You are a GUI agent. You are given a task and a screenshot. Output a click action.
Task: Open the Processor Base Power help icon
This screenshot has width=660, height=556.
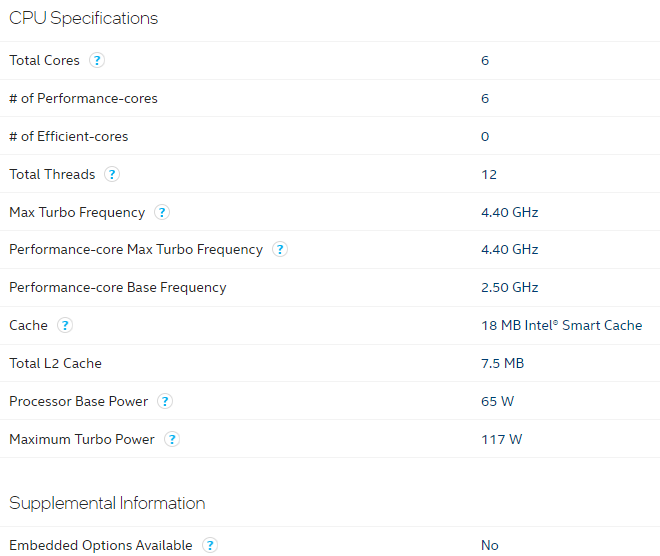(165, 401)
